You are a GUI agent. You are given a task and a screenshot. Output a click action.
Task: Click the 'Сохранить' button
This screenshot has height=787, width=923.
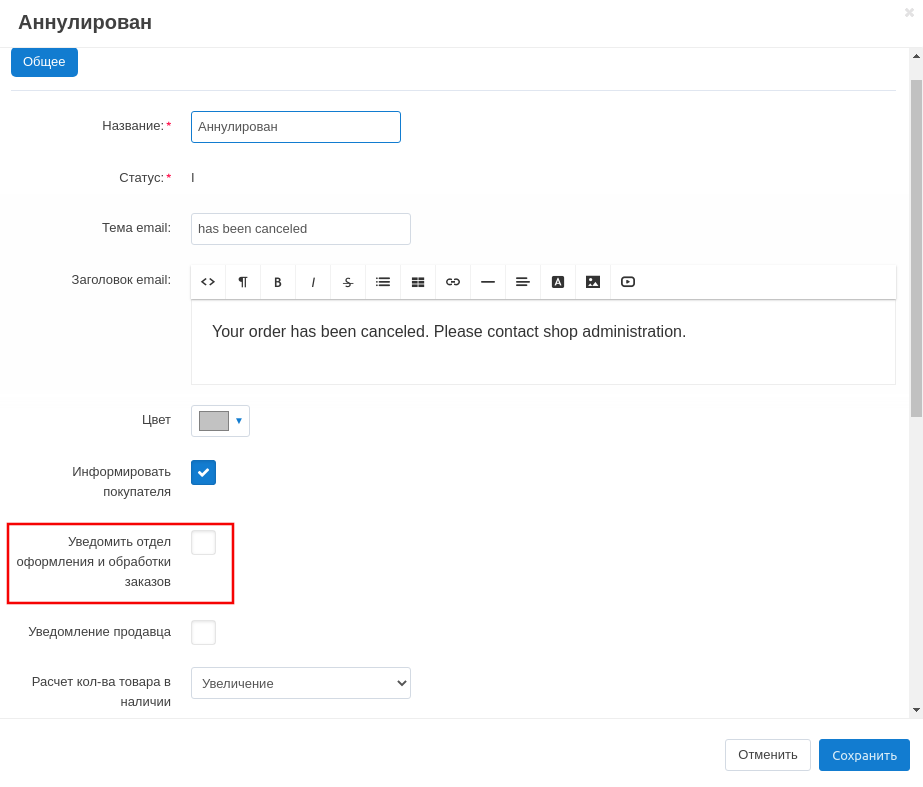pos(864,755)
